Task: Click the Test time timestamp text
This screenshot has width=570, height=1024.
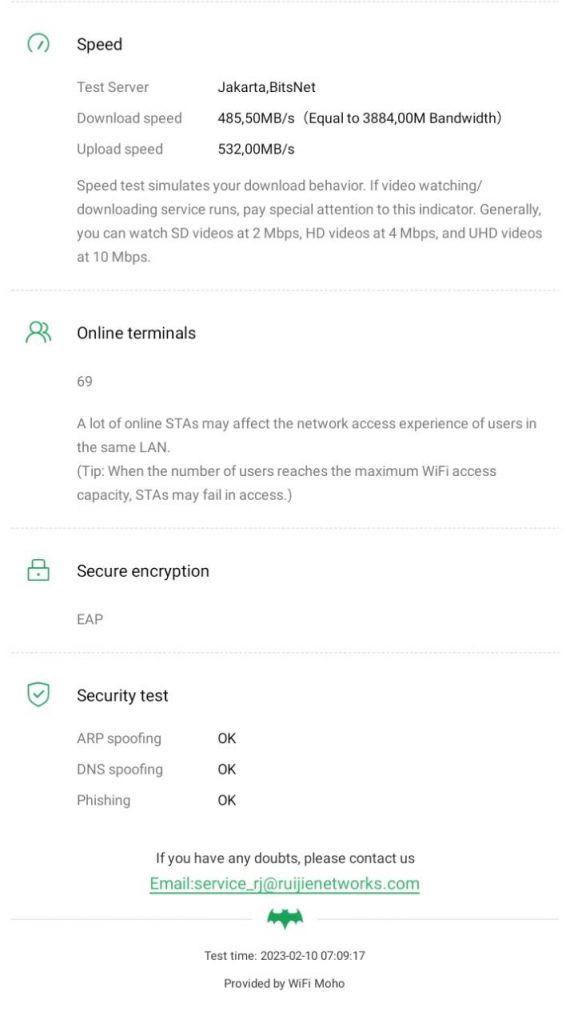Action: 285,955
